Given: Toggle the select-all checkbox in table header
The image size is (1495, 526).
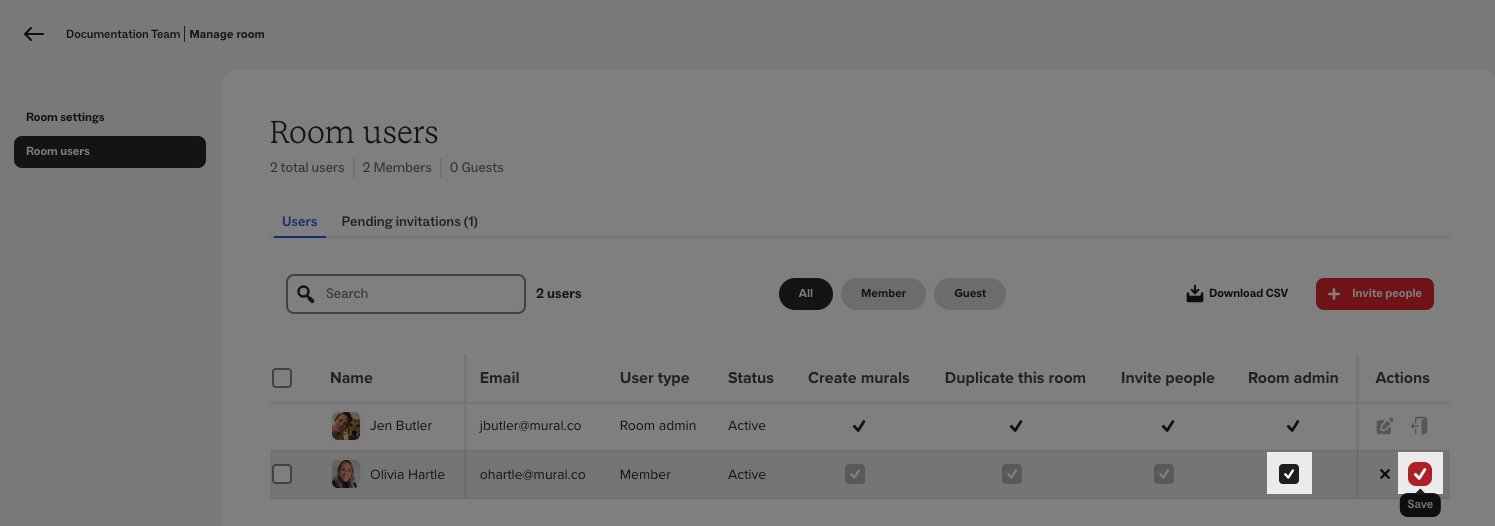Looking at the screenshot, I should pyautogui.click(x=282, y=378).
